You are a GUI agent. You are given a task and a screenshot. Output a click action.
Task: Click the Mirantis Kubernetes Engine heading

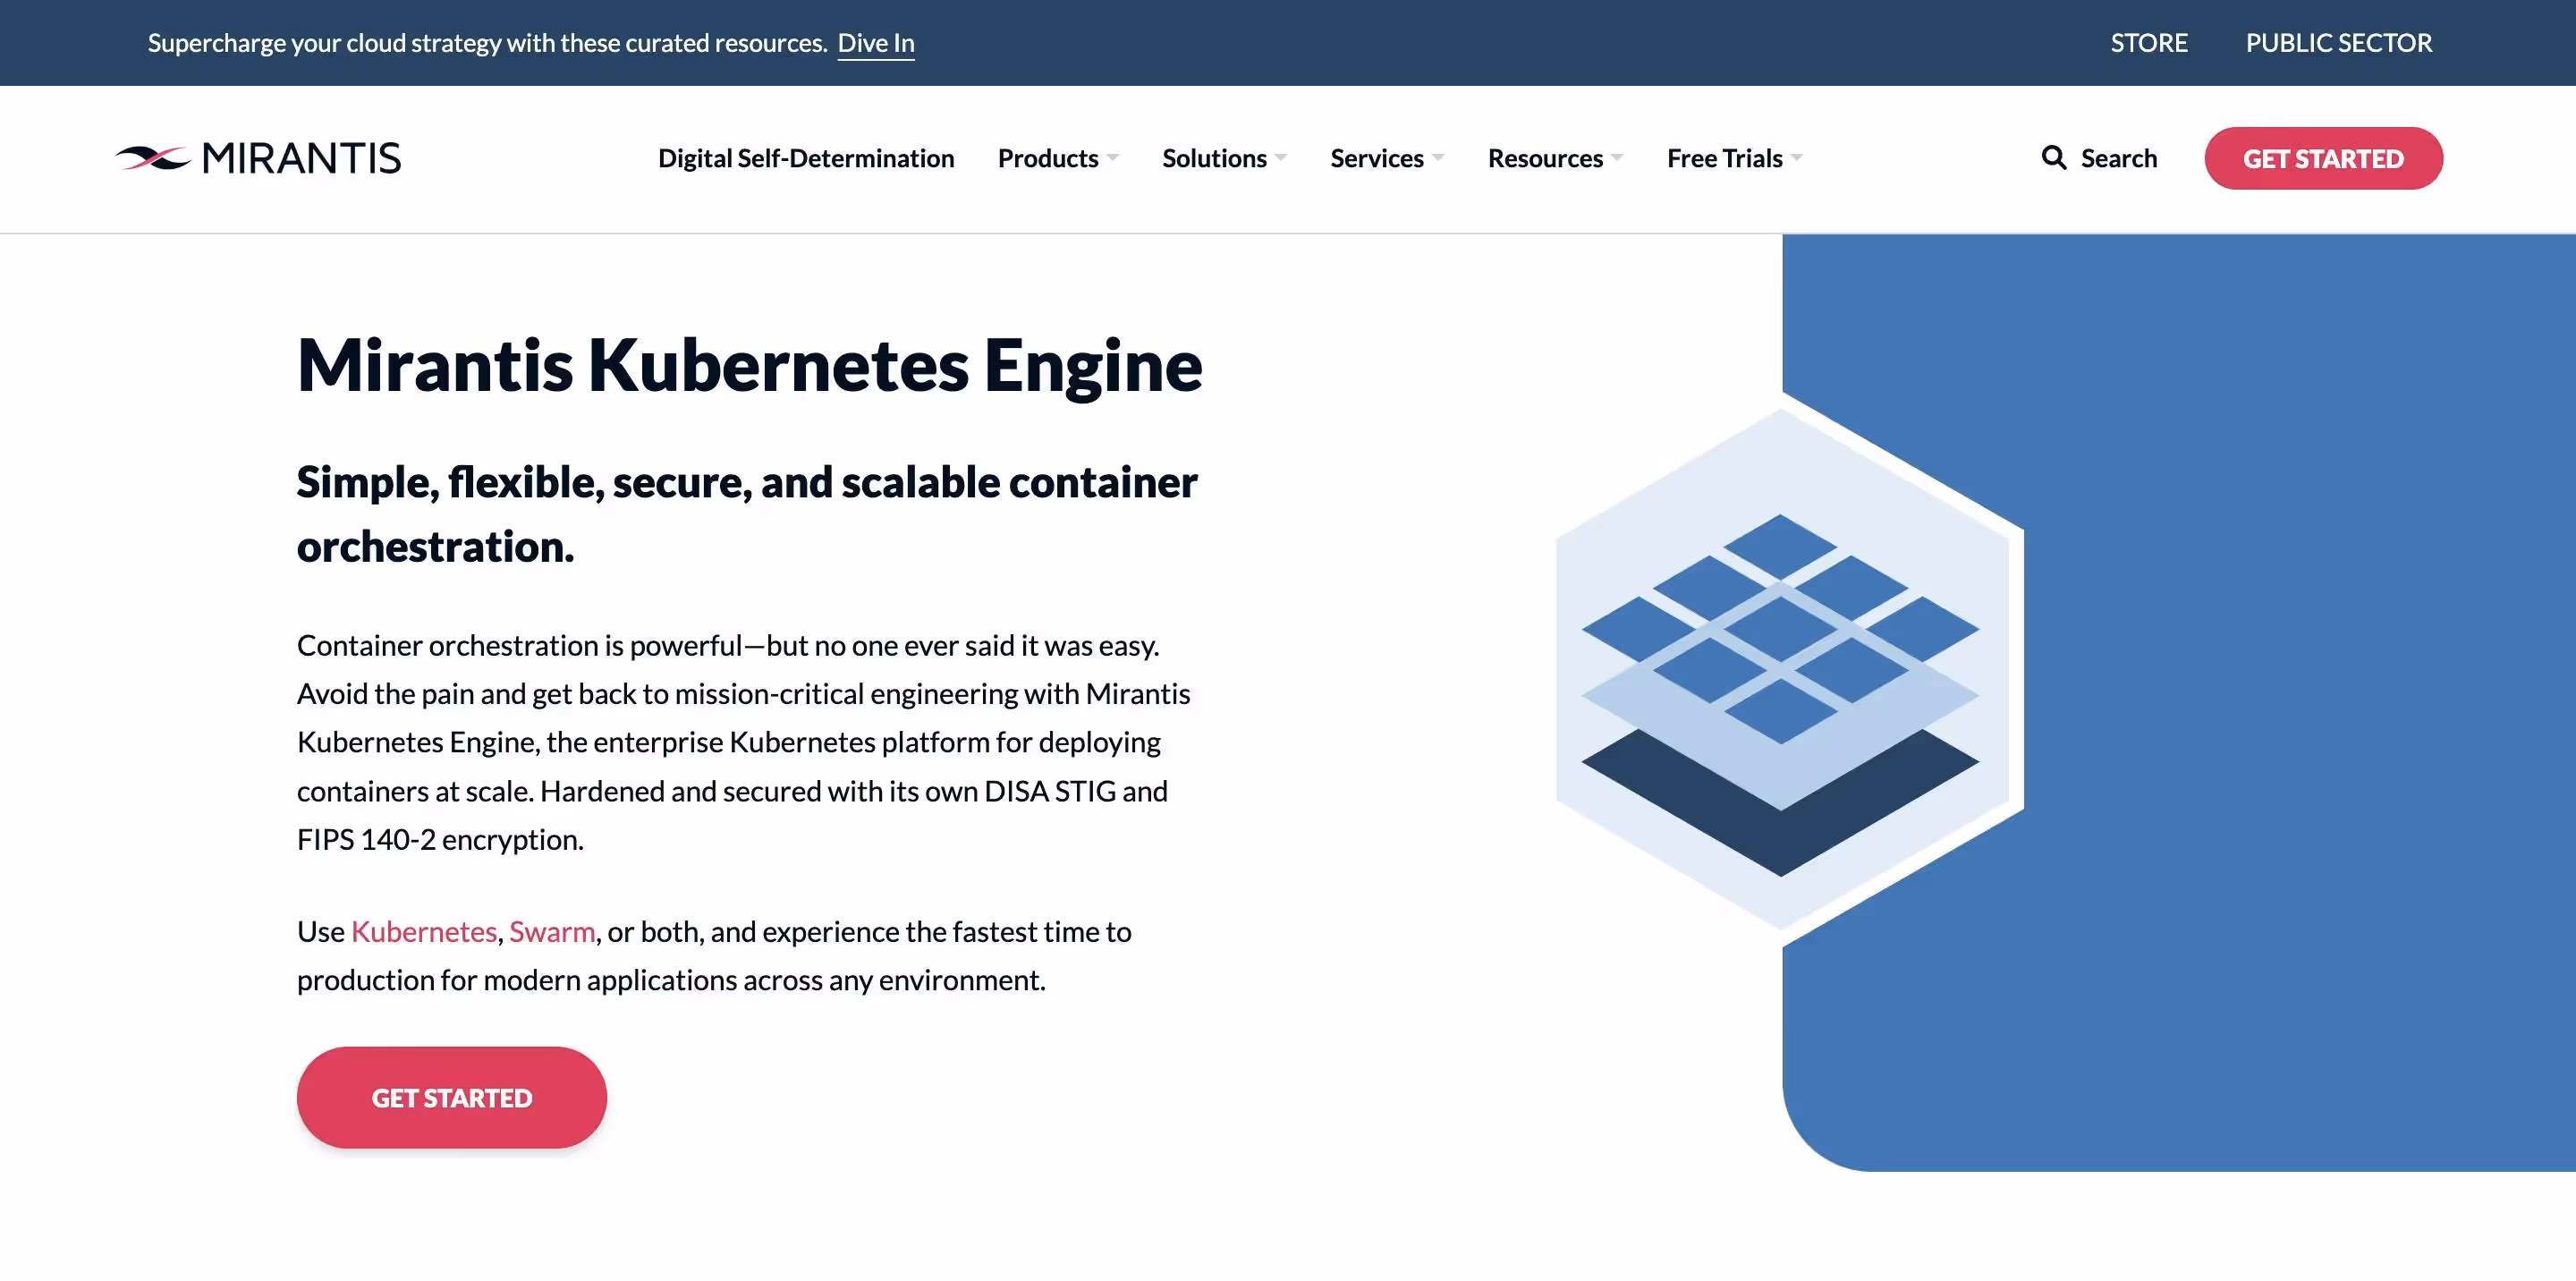749,365
